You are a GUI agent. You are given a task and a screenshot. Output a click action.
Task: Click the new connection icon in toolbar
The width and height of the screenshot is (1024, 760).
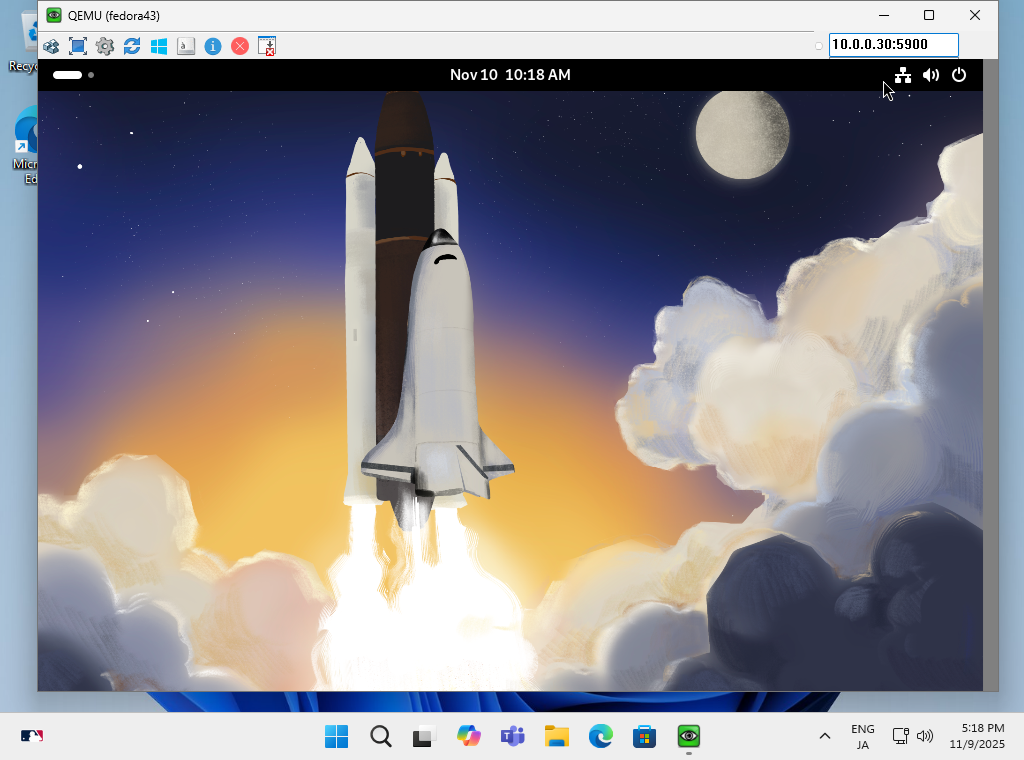point(51,46)
